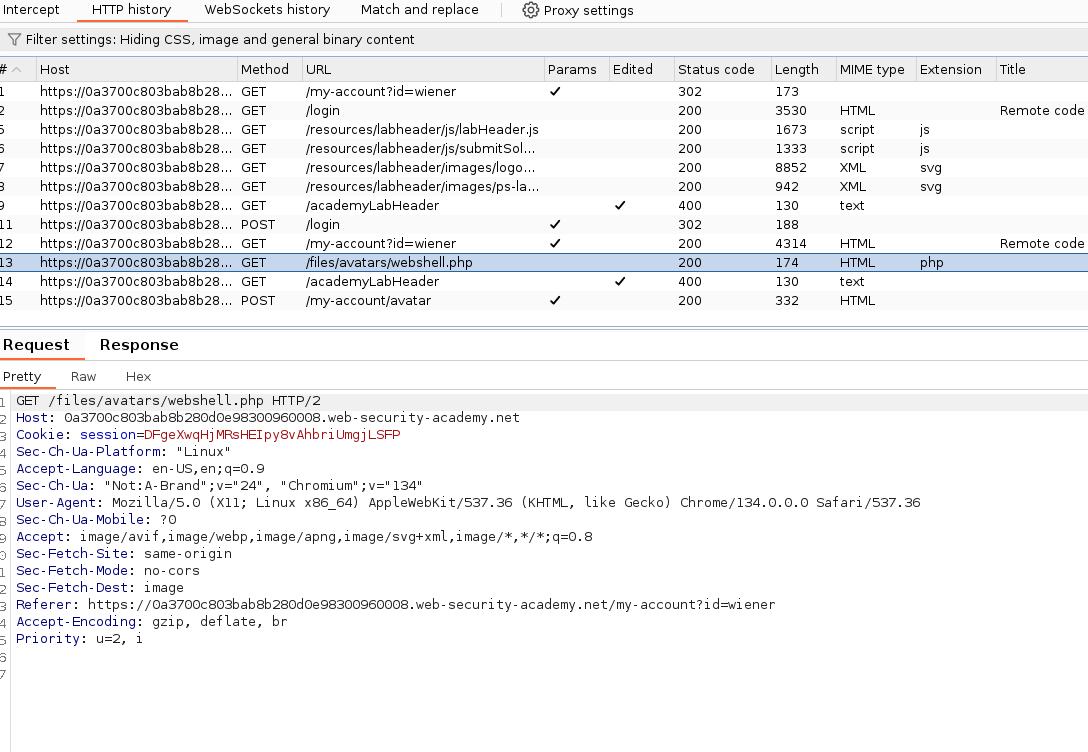Click the Params checkmark for POST /login
The height and width of the screenshot is (752, 1088).
[x=555, y=225]
